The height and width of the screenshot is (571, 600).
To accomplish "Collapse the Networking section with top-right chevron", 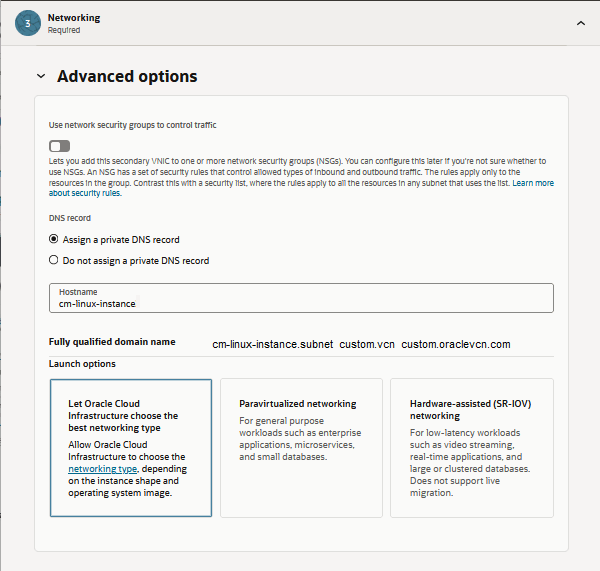I will point(580,22).
